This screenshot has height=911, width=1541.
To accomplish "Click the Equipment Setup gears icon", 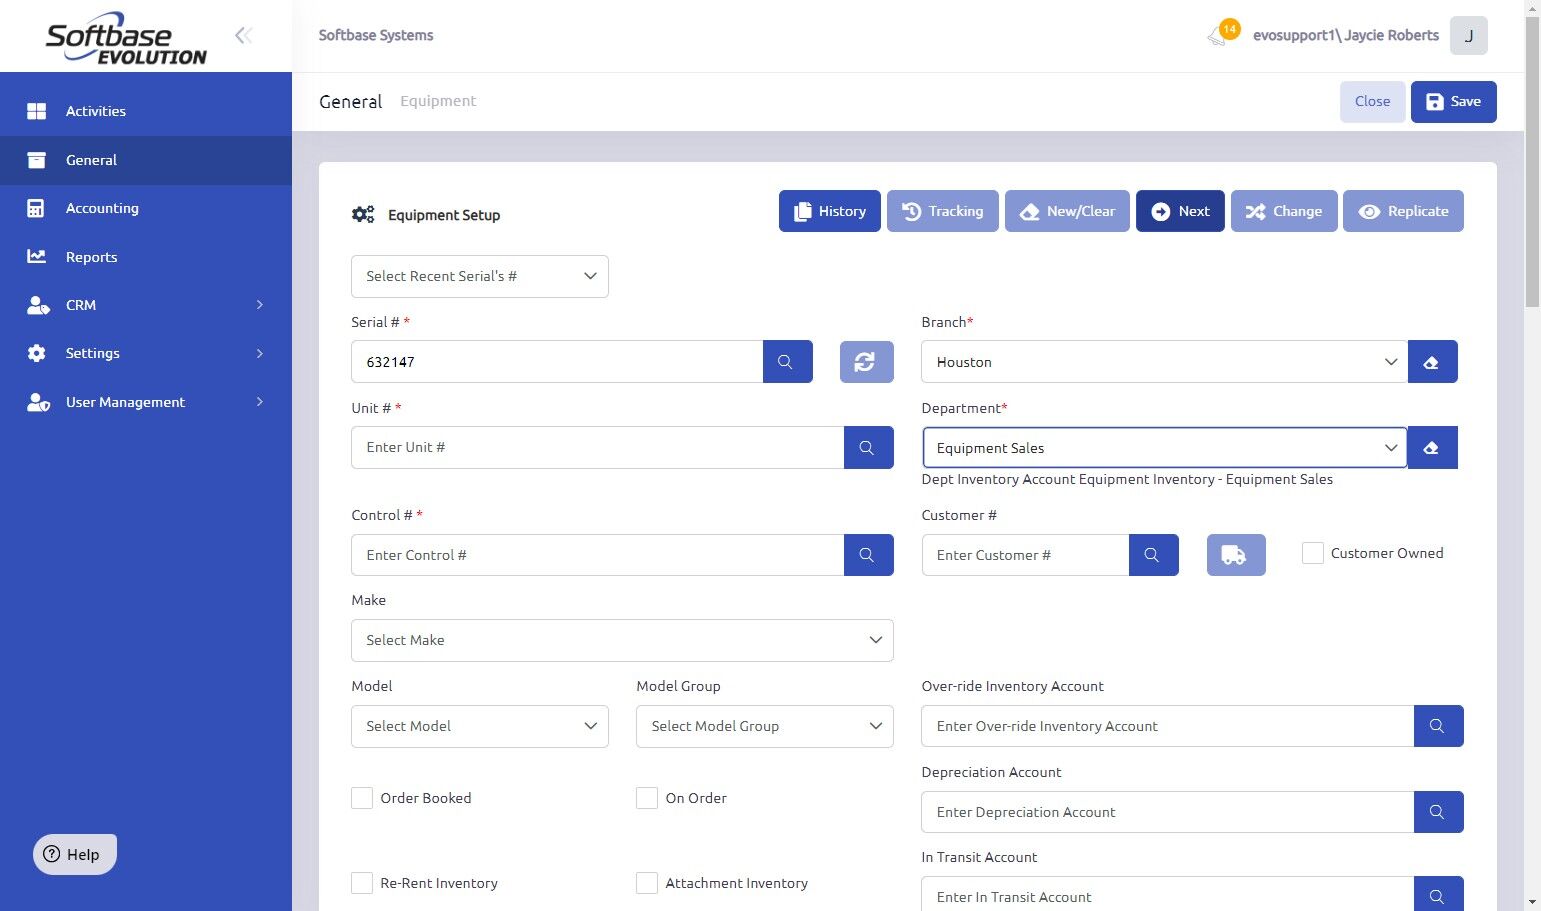I will pyautogui.click(x=363, y=214).
